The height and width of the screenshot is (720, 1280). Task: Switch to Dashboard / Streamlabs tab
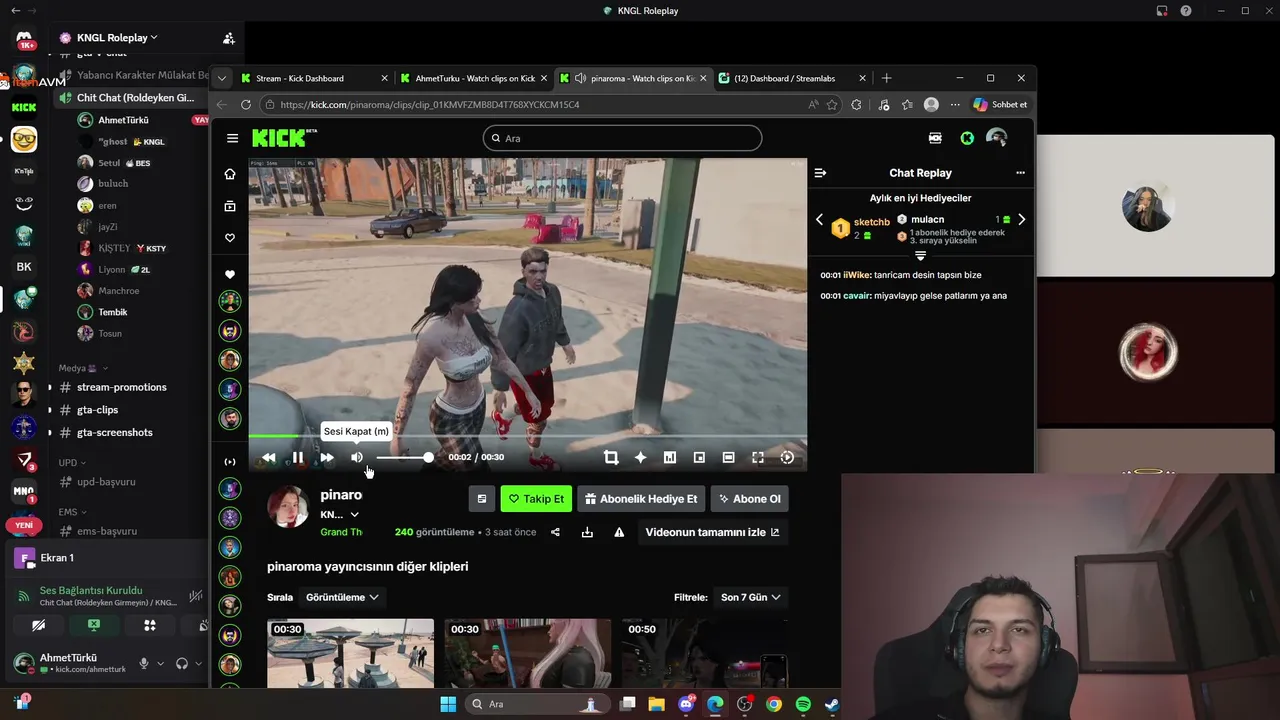tap(793, 78)
